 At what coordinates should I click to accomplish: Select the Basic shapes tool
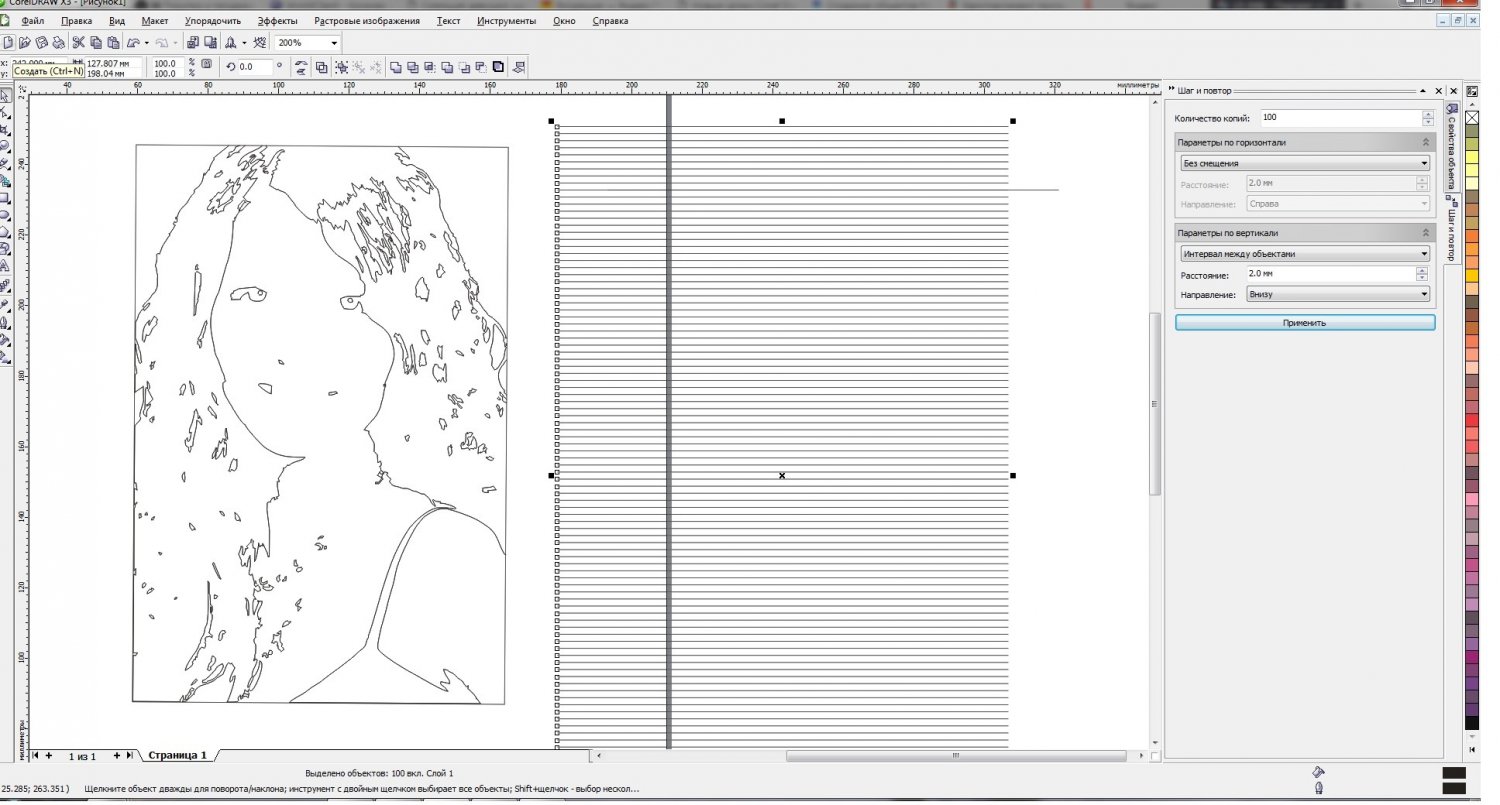point(7,248)
